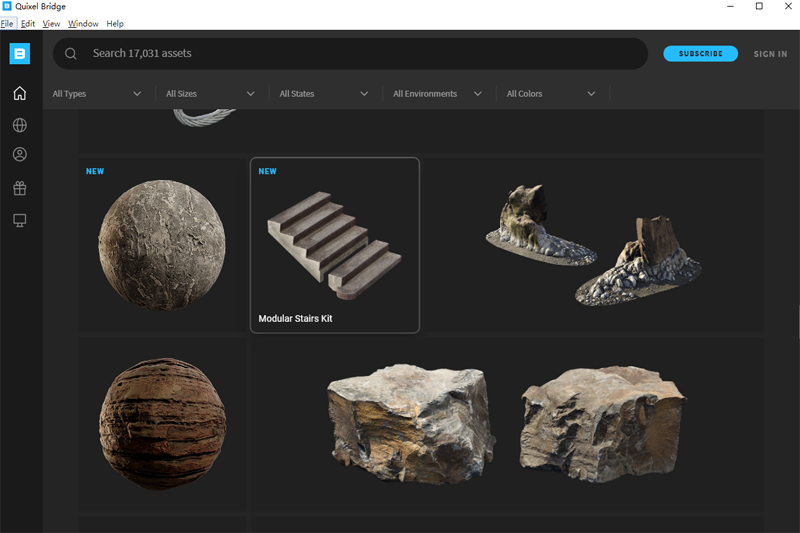This screenshot has height=533, width=800.
Task: Expand the All States filter dropdown
Action: point(324,94)
